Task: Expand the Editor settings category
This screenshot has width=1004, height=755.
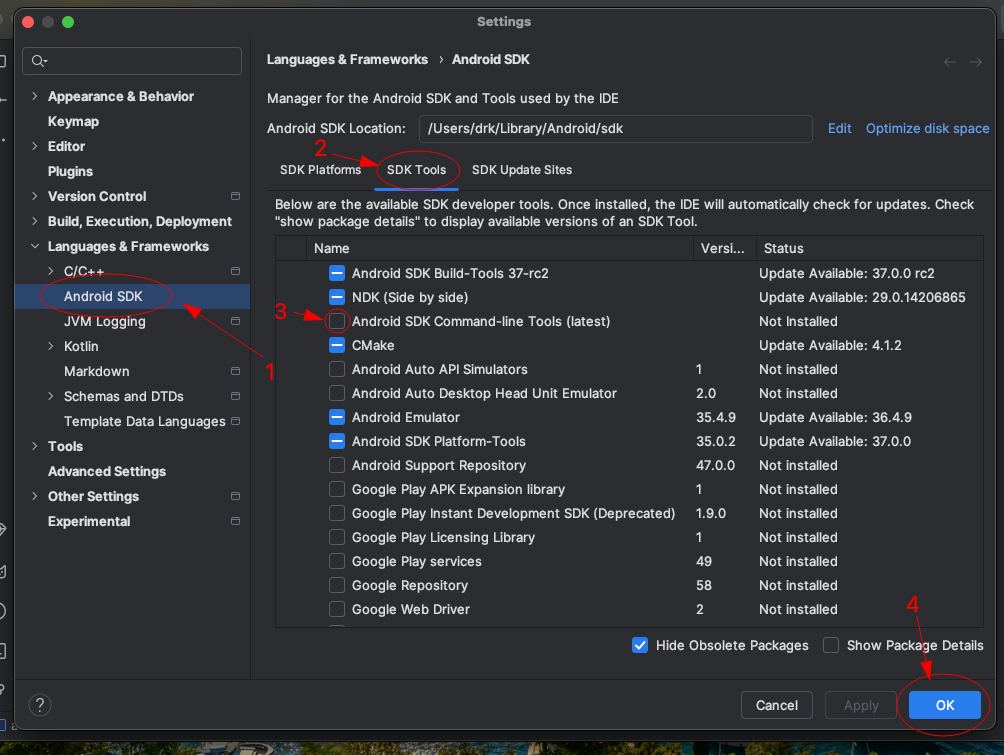Action: 34,146
